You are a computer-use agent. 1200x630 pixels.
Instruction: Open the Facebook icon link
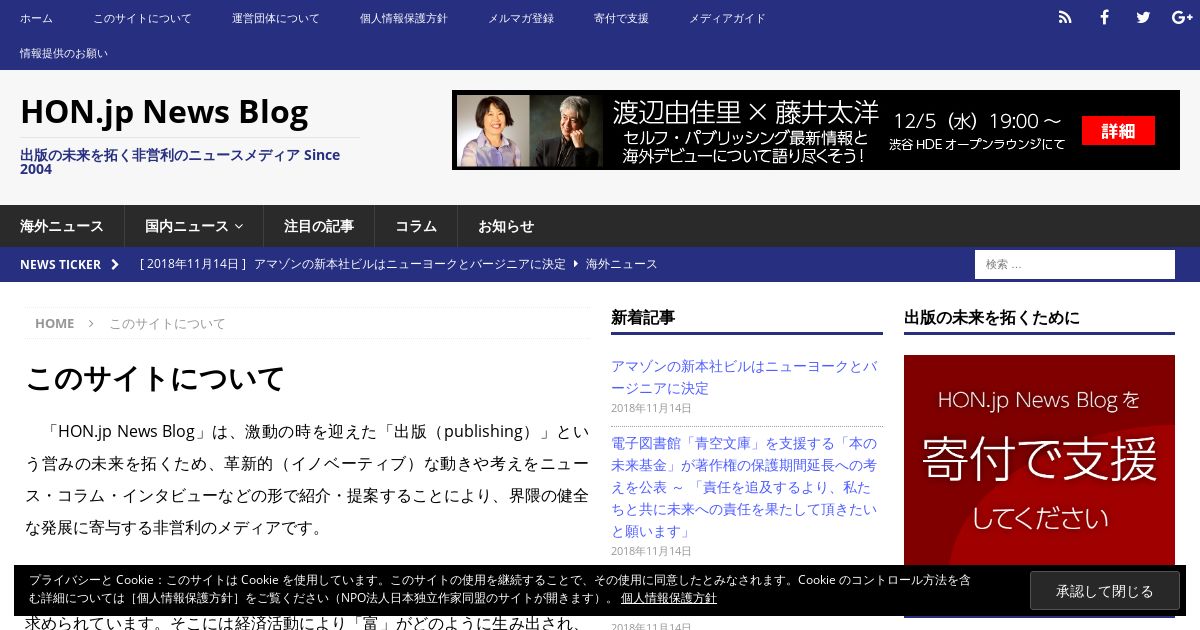(1104, 17)
